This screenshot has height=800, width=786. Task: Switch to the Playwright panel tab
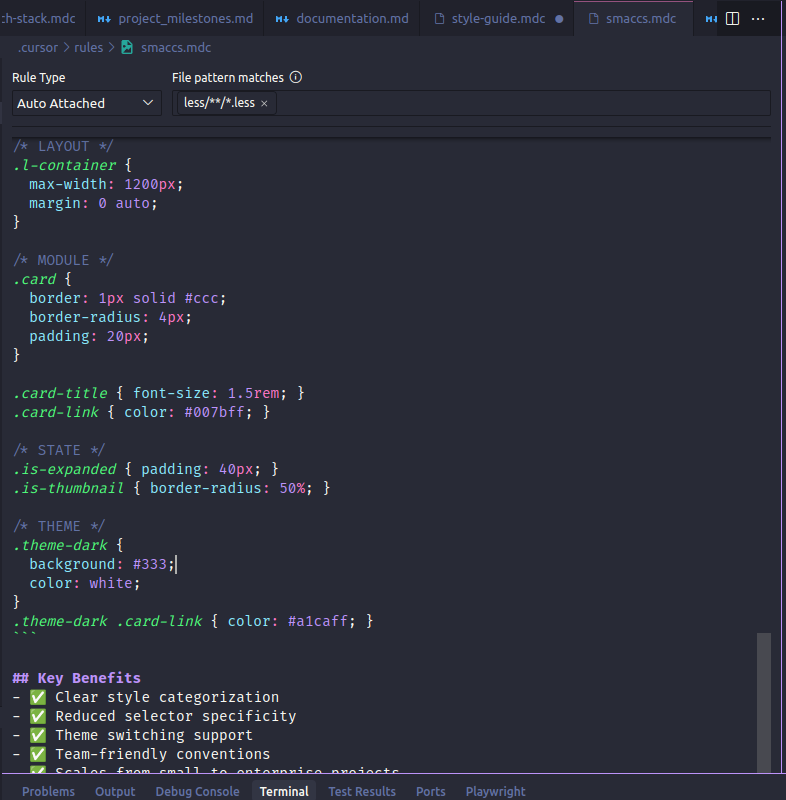(495, 790)
